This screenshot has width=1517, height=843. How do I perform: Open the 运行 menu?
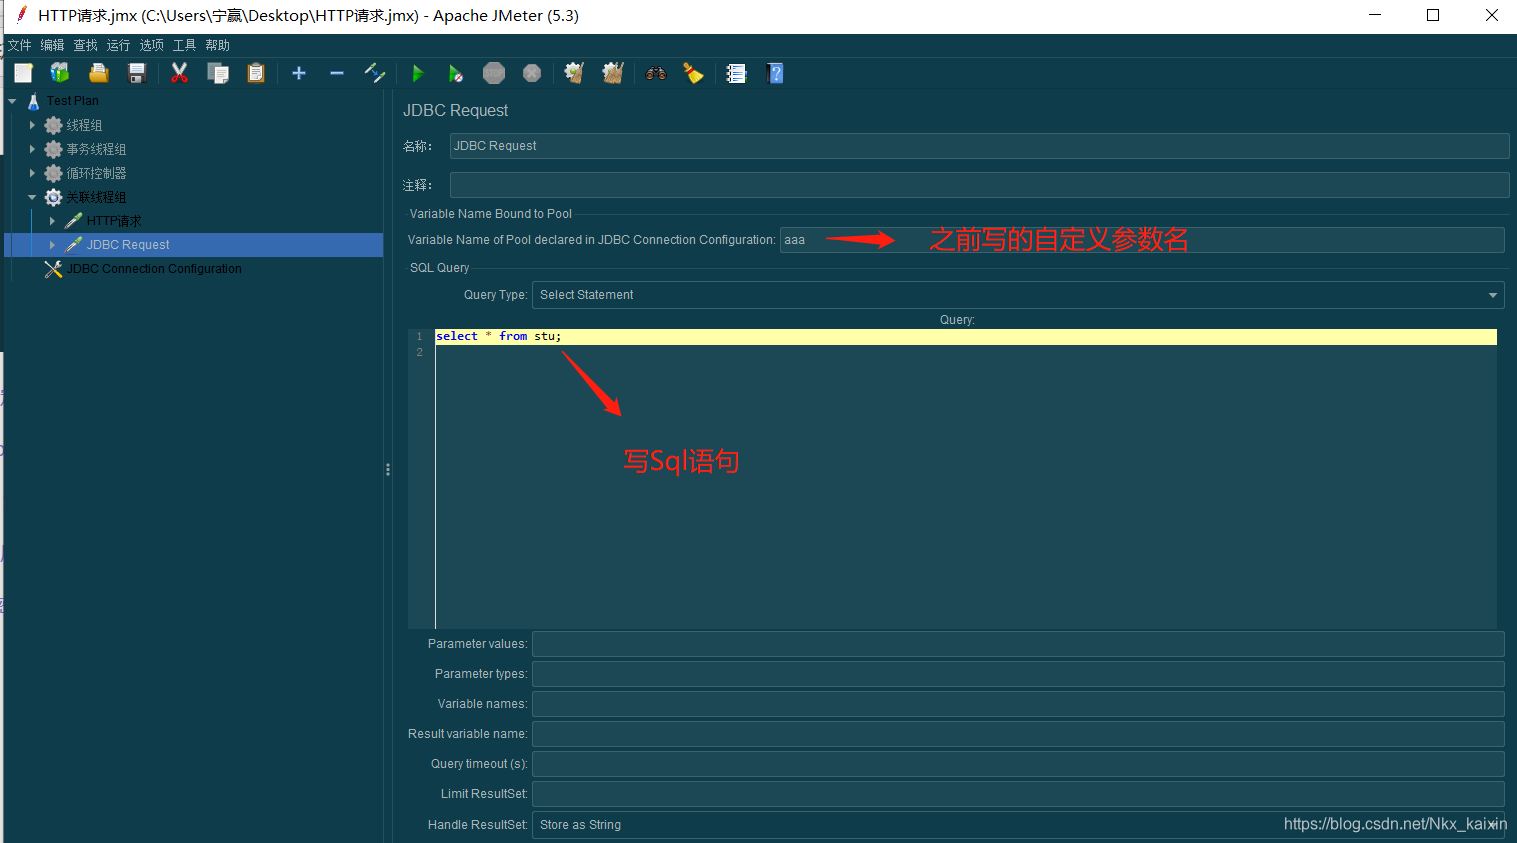point(119,45)
